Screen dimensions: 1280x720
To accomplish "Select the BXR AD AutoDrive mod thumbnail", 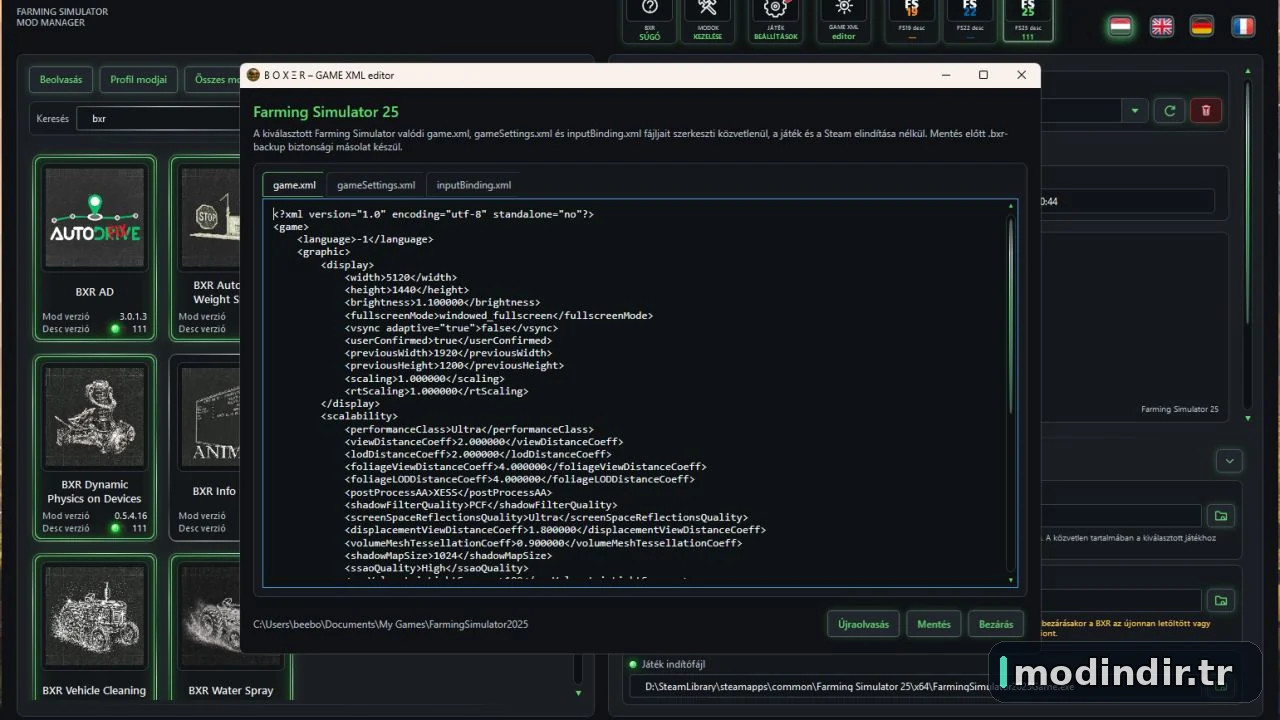I will point(94,217).
